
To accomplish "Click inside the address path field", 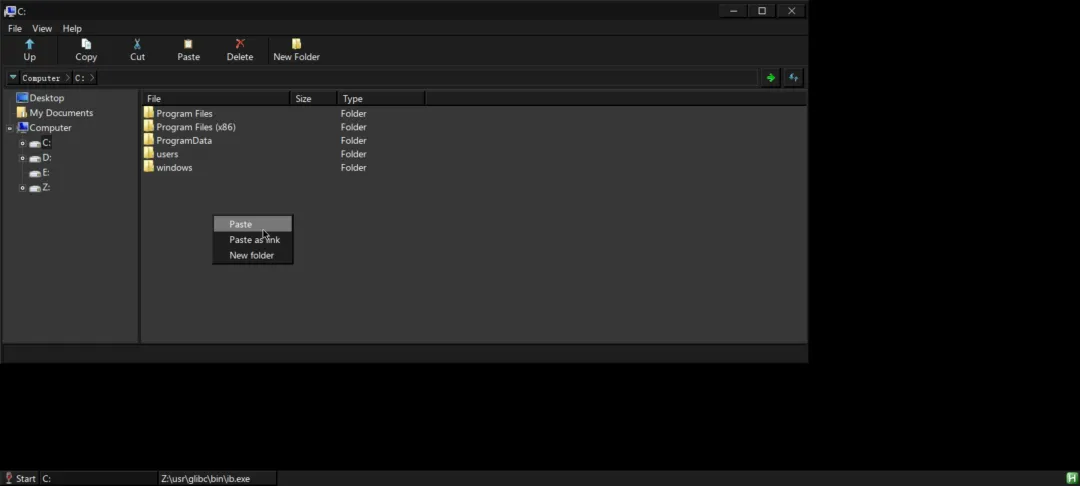I will pos(427,78).
